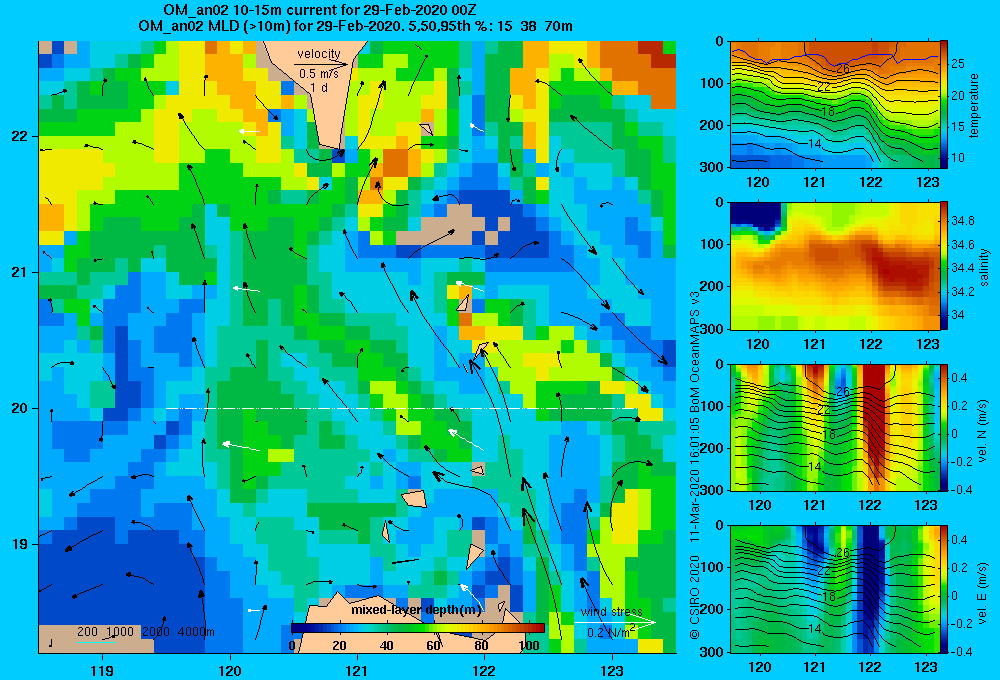
Task: Click latitude label '22' on main map
Action: 19,136
